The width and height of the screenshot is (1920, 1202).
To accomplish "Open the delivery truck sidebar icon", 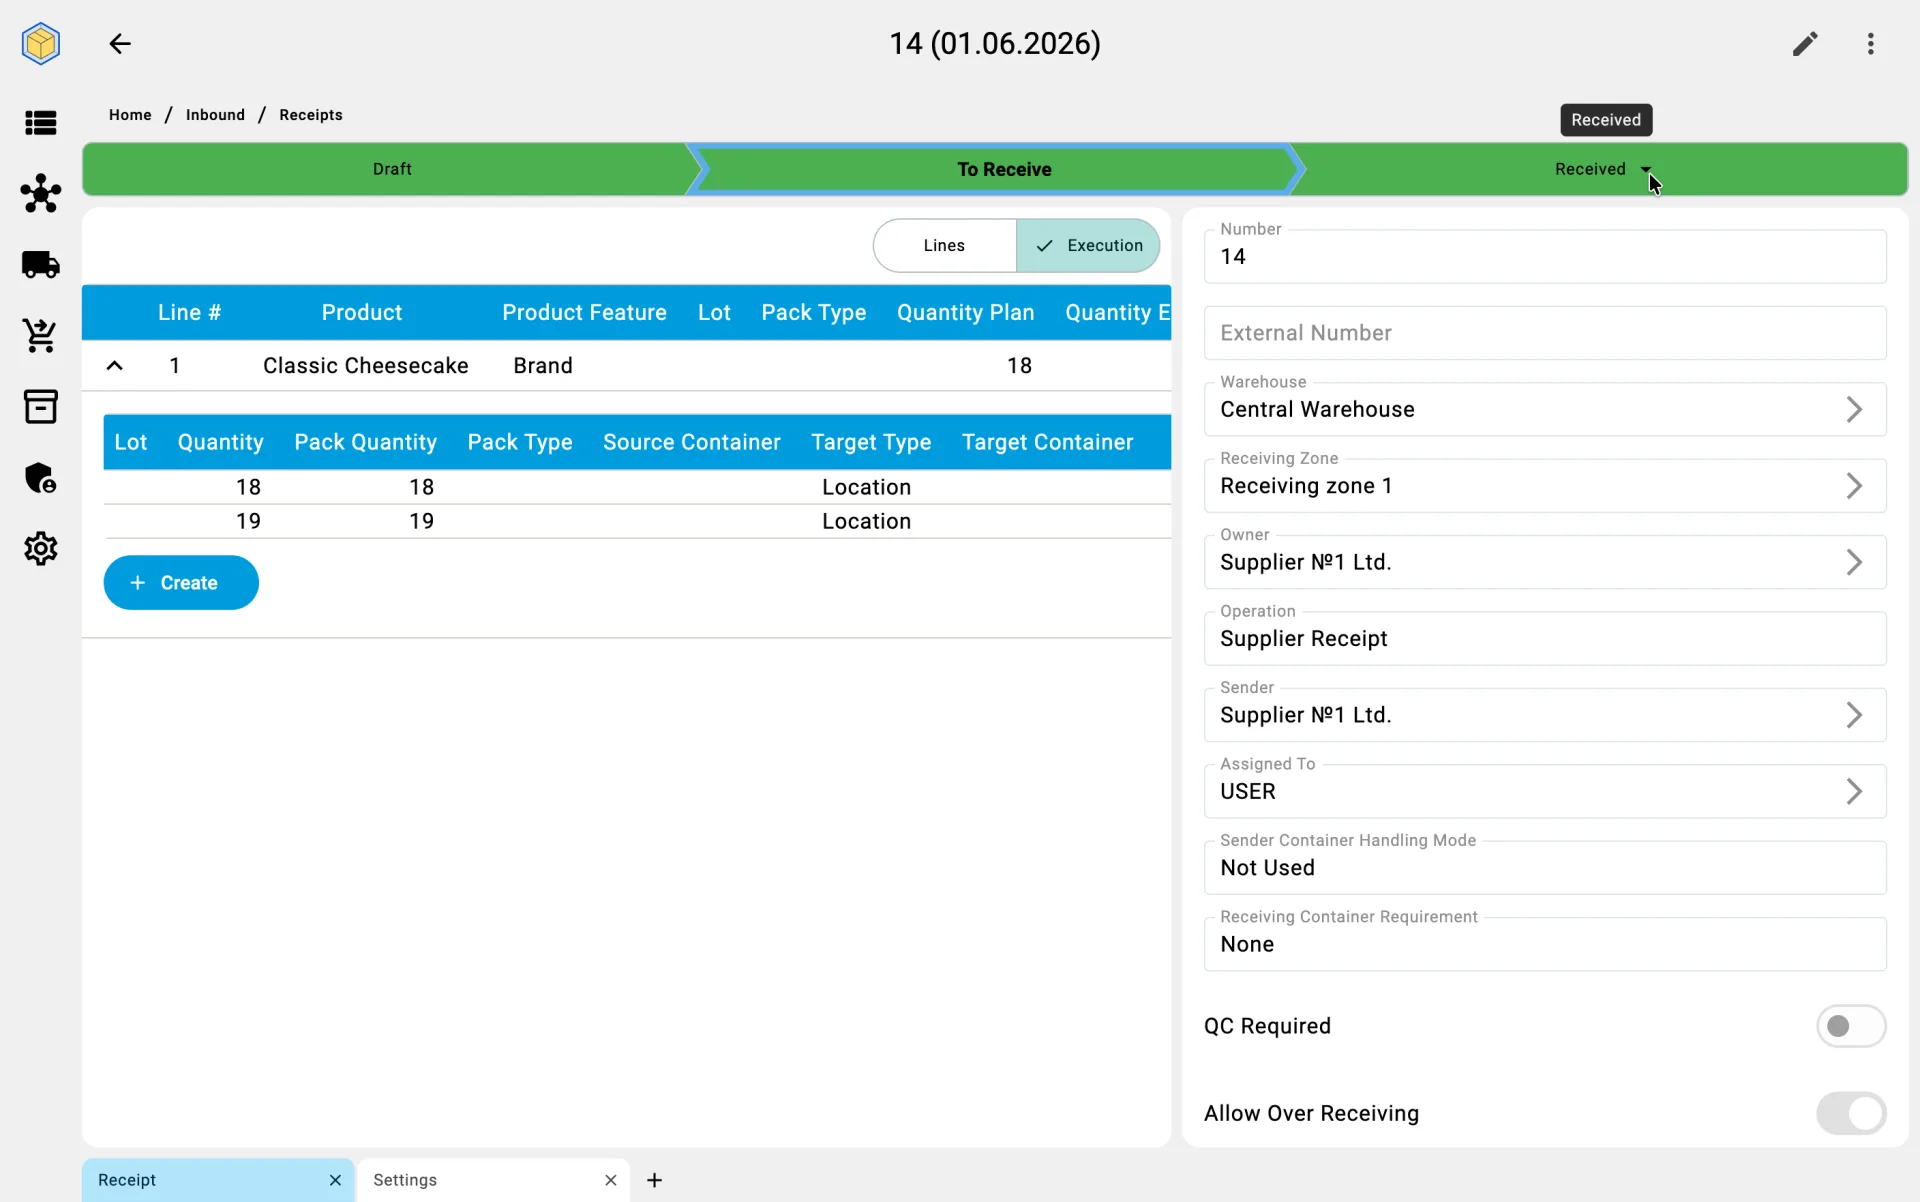I will point(41,265).
